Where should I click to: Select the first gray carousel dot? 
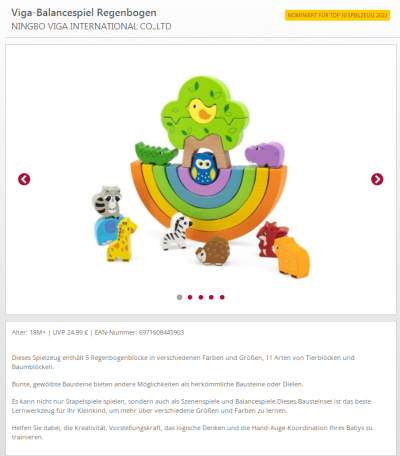(x=179, y=297)
